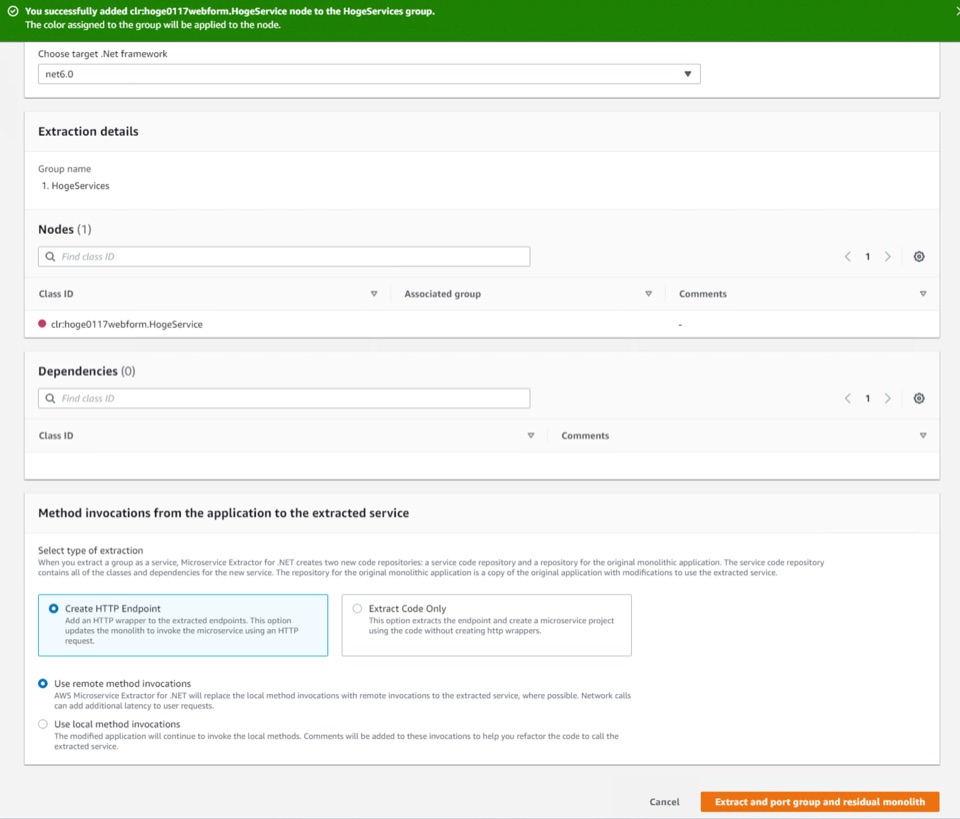The width and height of the screenshot is (960, 819).
Task: Click the pink group color dot of HogeService
Action: pyautogui.click(x=42, y=324)
